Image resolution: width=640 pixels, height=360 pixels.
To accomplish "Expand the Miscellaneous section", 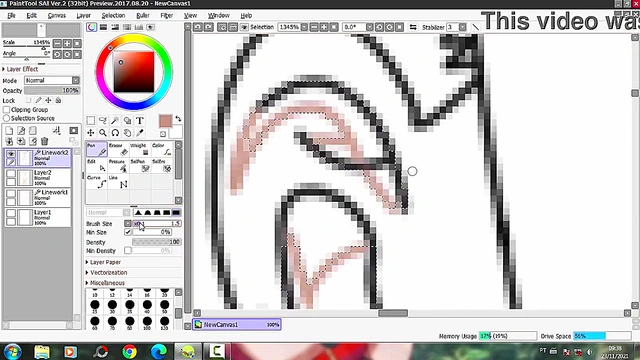I will coord(105,282).
